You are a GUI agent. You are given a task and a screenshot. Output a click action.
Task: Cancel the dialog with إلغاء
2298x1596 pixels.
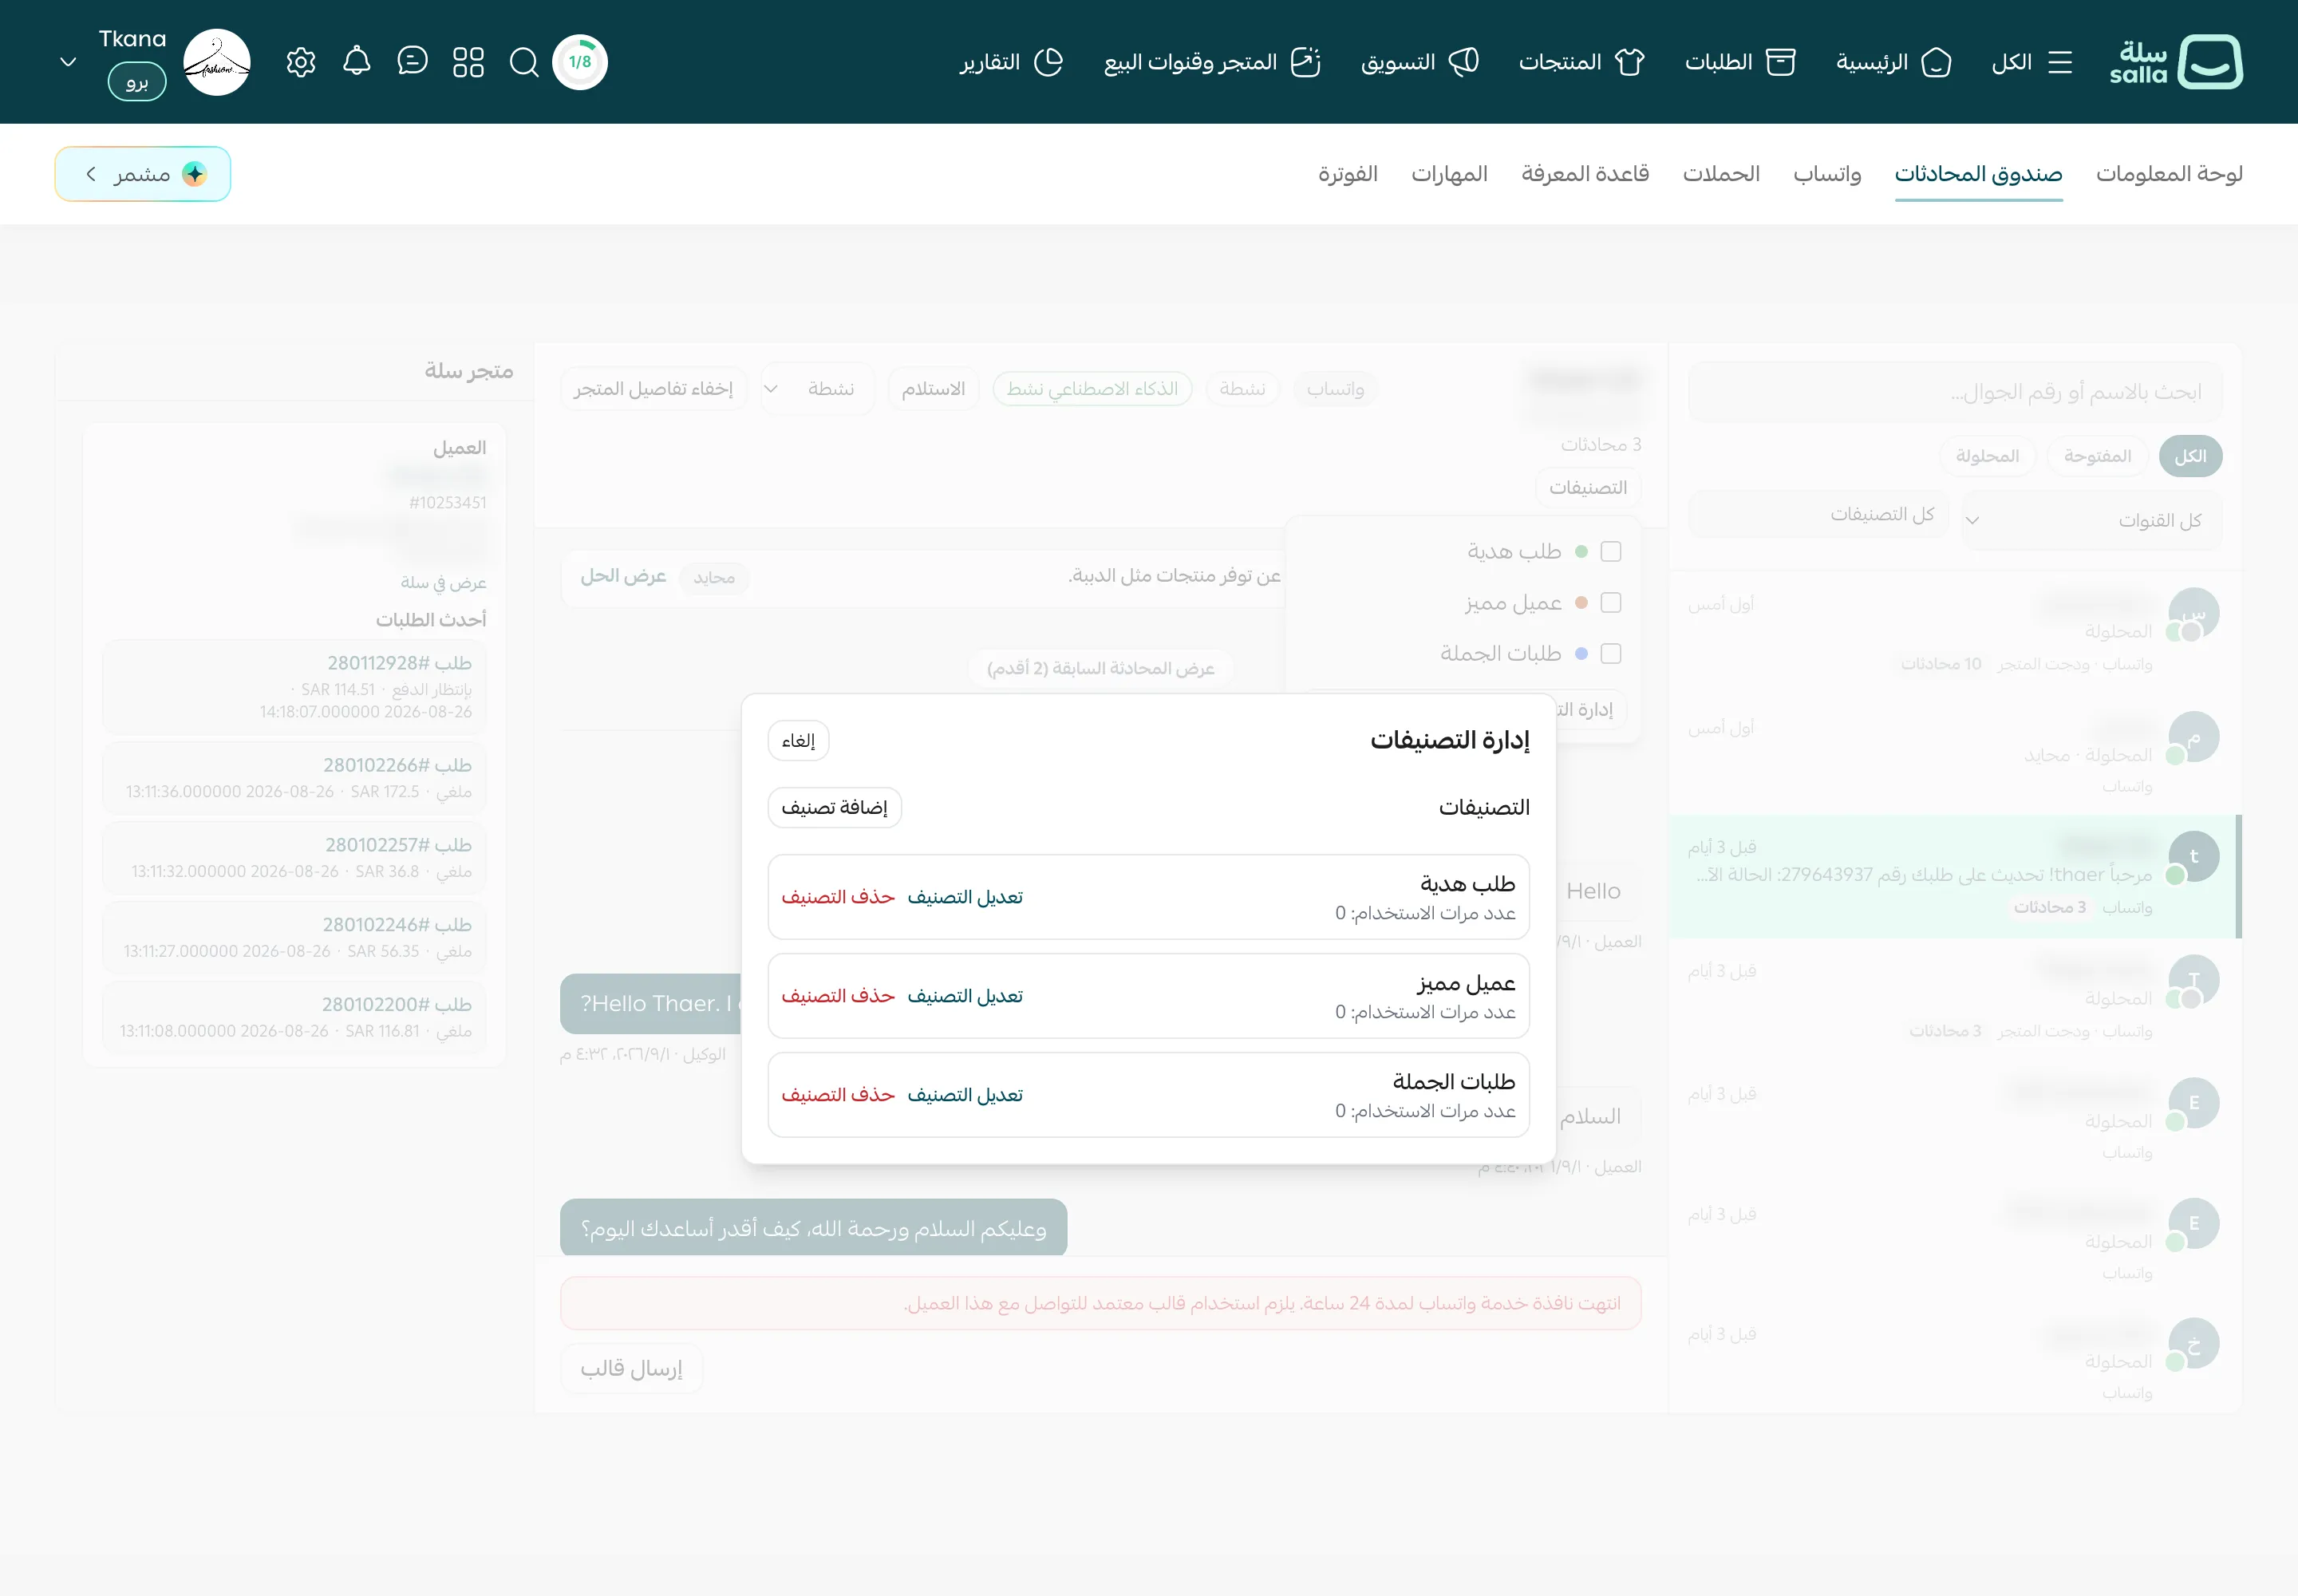click(x=798, y=741)
